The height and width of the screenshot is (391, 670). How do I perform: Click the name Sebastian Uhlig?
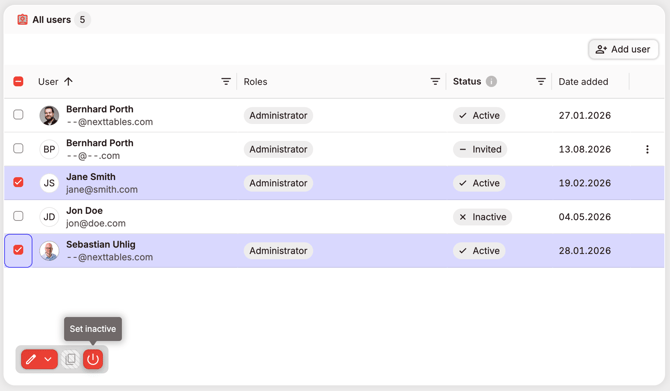click(x=101, y=244)
